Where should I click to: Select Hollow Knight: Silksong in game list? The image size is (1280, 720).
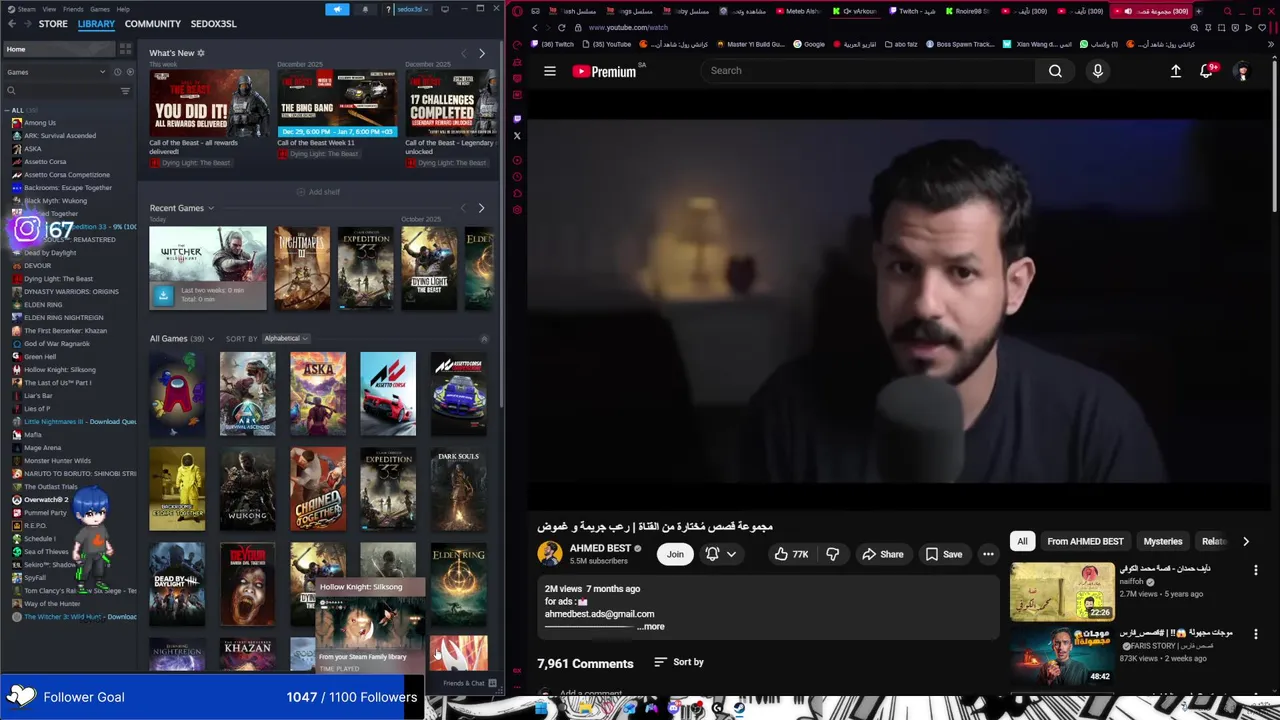tap(60, 370)
